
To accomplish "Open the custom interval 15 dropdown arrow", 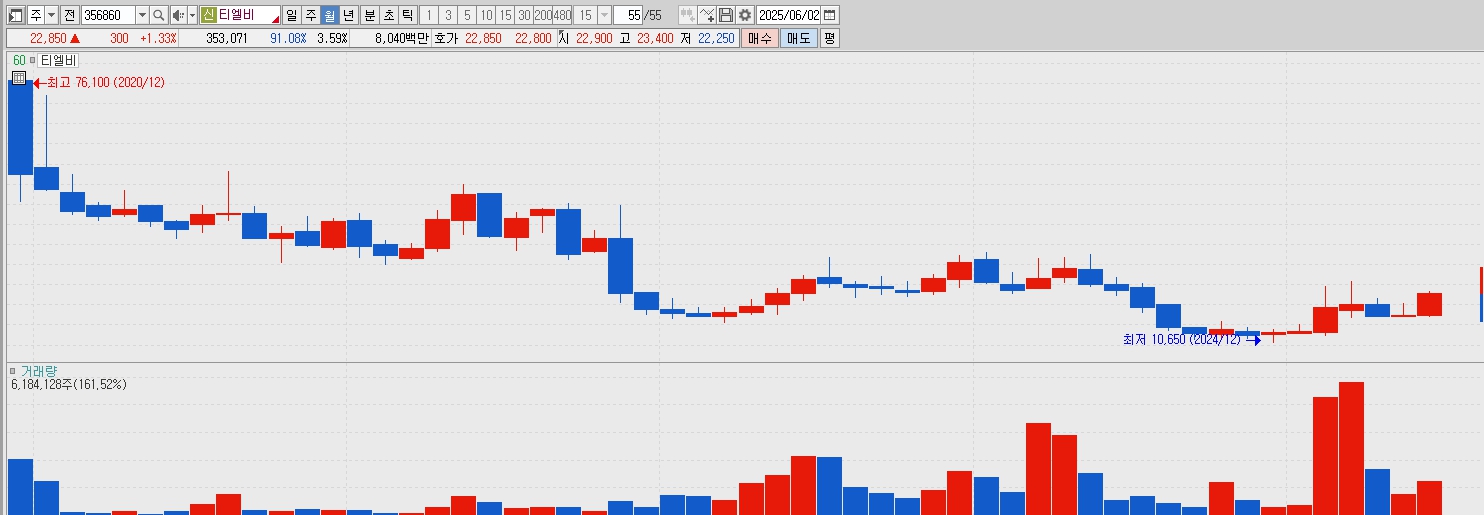I will point(604,15).
